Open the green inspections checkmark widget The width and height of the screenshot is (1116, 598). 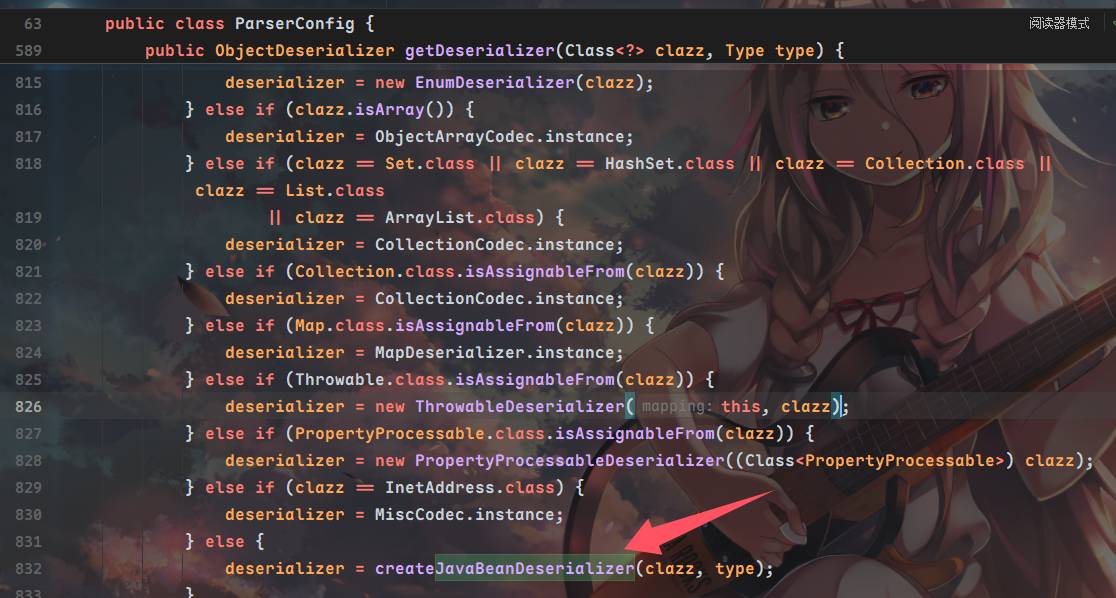[1112, 23]
